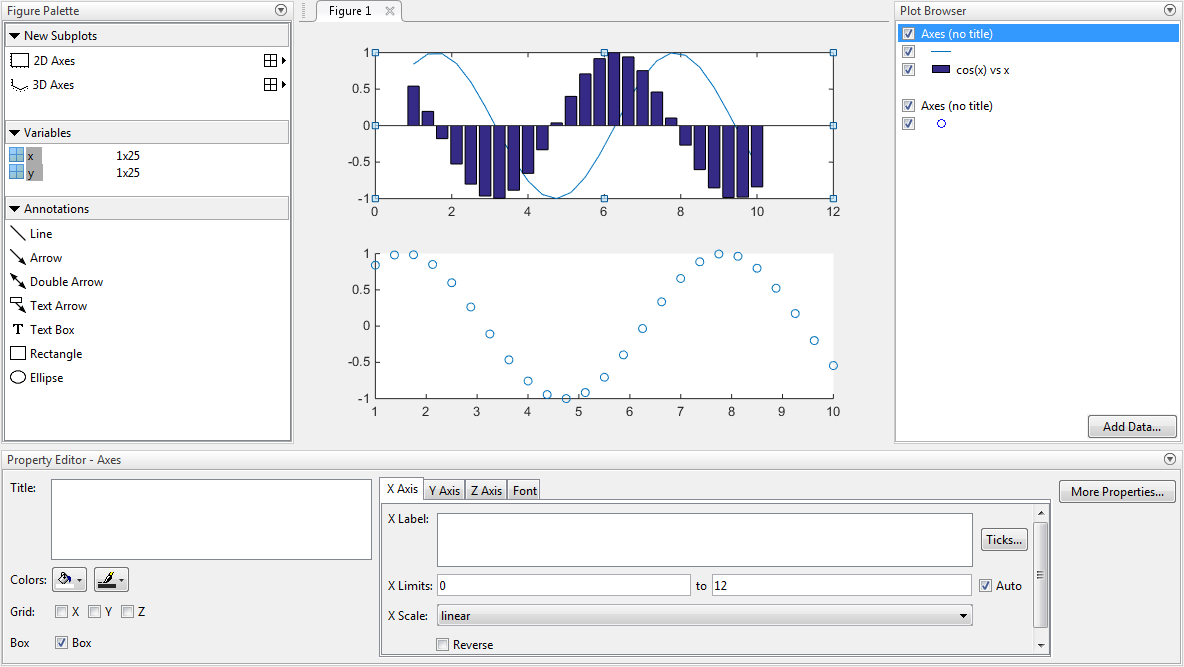This screenshot has height=667, width=1184.
Task: Open background color fill dropdown
Action: (69, 579)
